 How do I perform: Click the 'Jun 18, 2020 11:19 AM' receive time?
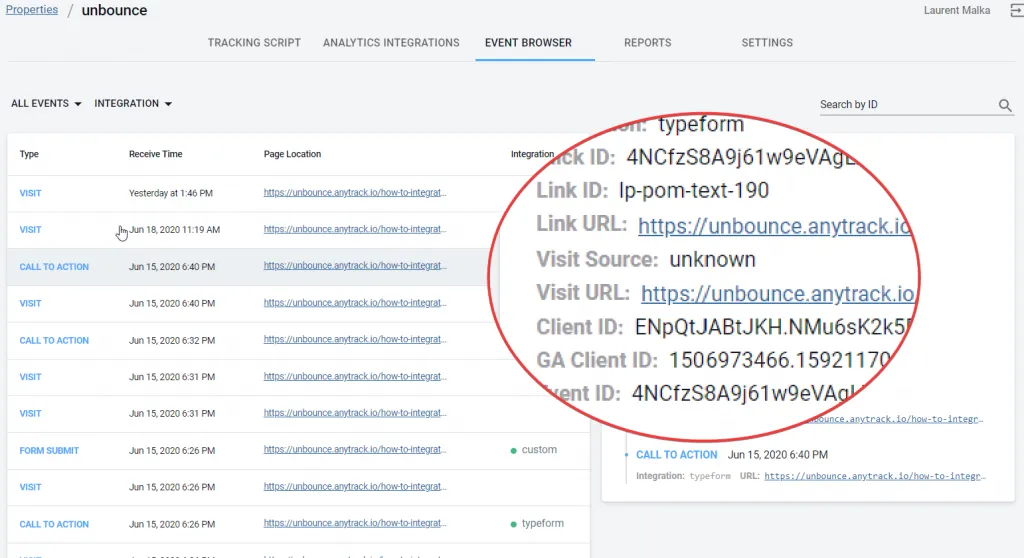click(174, 230)
